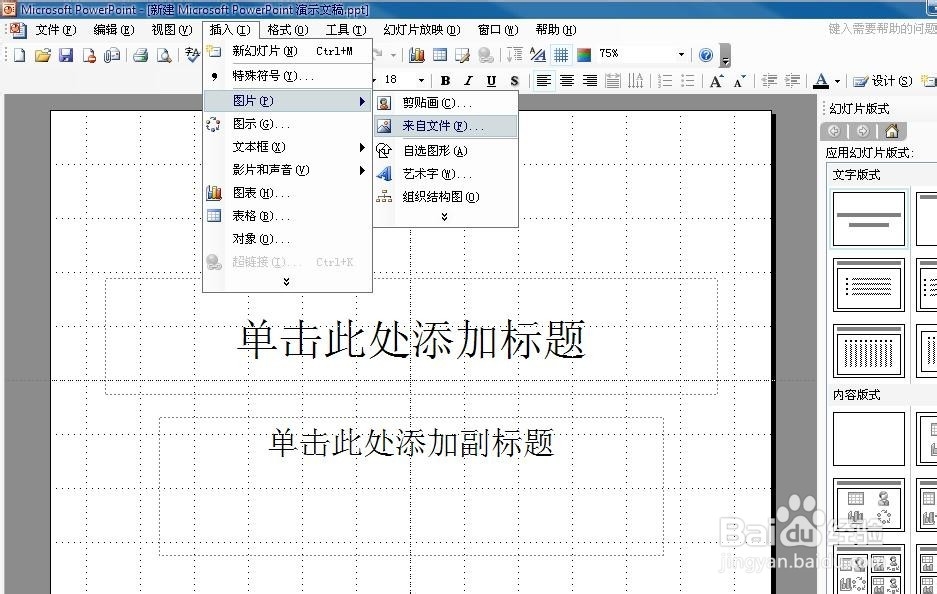The height and width of the screenshot is (594, 937).
Task: Click the Print toolbar icon
Action: click(x=140, y=56)
